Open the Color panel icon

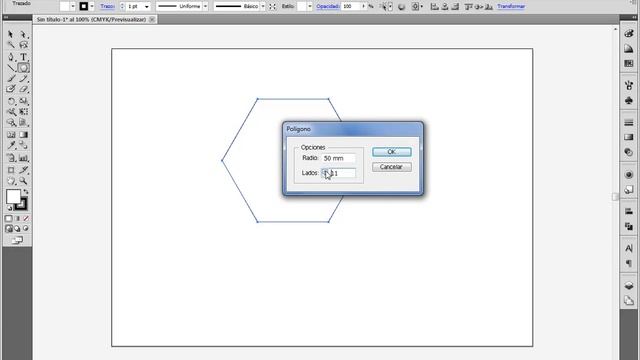(629, 34)
